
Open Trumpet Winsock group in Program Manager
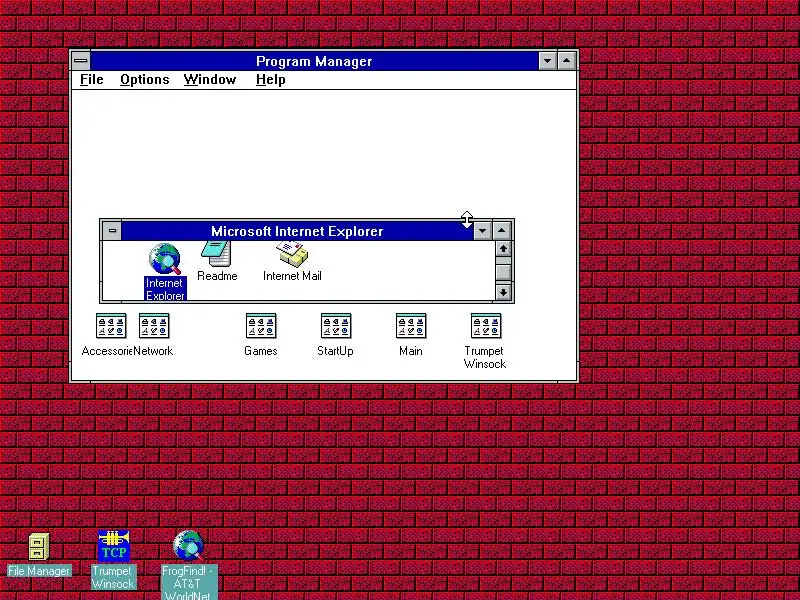pos(486,326)
